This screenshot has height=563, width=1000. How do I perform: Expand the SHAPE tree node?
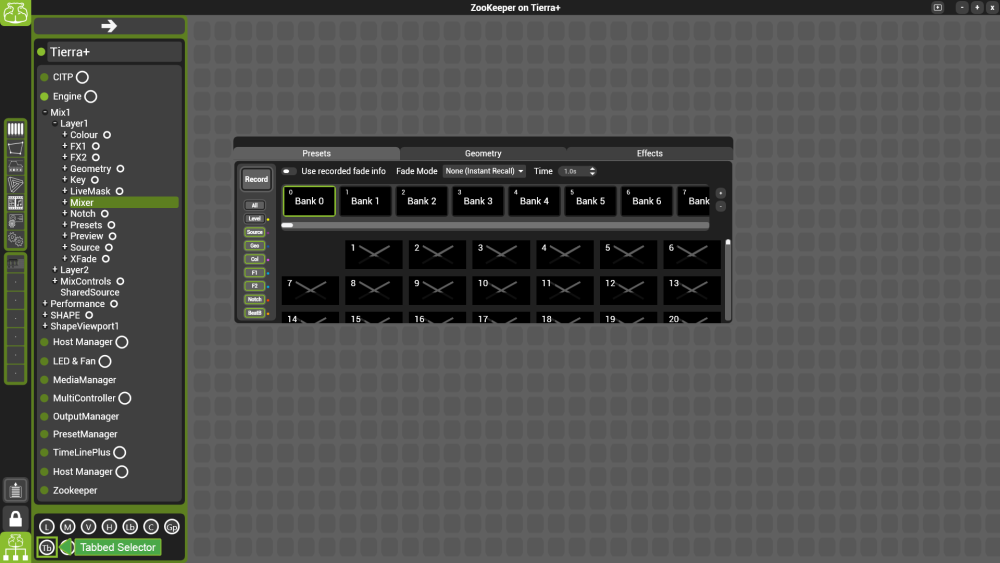[x=45, y=315]
